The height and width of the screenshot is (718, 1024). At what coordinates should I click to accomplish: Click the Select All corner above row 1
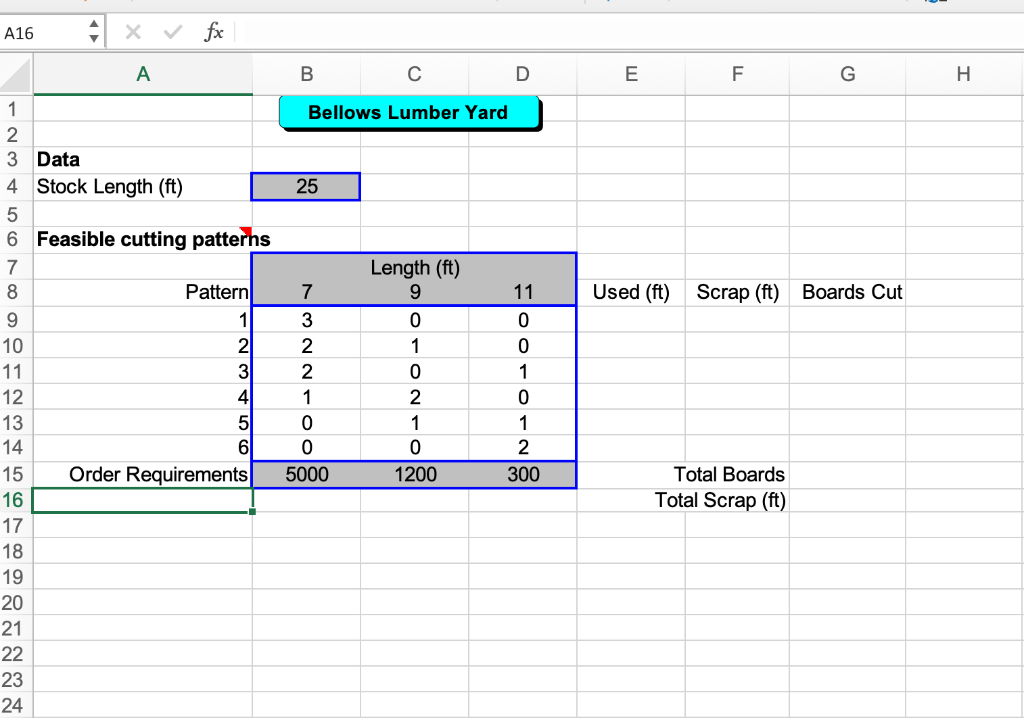pos(16,74)
